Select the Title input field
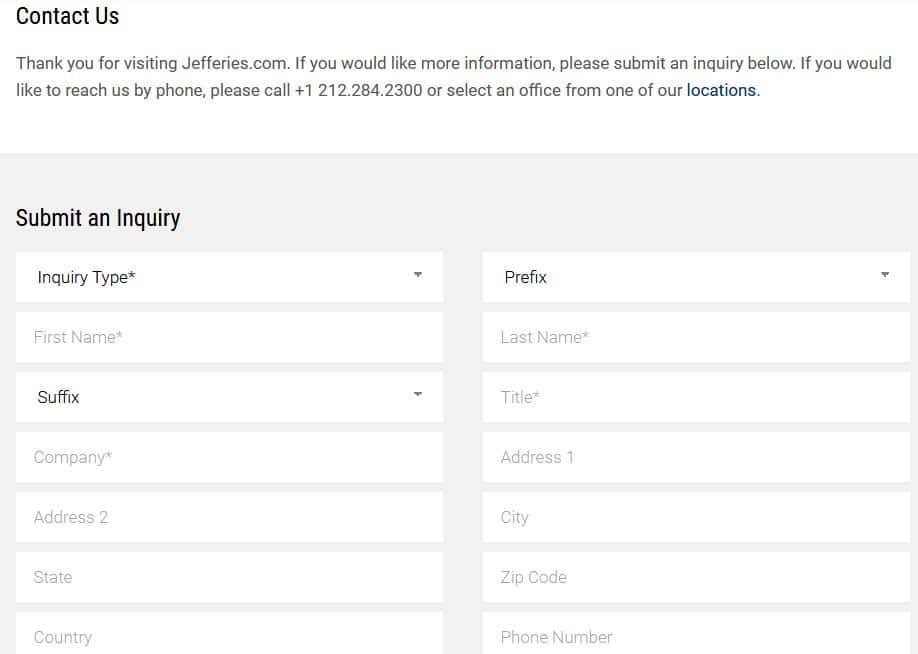Image resolution: width=918 pixels, height=654 pixels. point(695,397)
